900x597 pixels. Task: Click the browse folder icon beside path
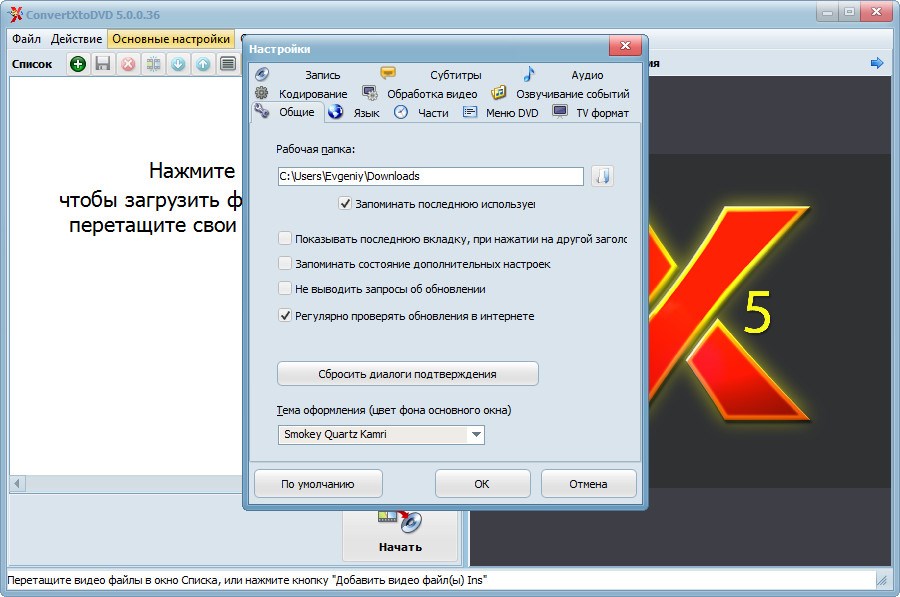point(602,176)
